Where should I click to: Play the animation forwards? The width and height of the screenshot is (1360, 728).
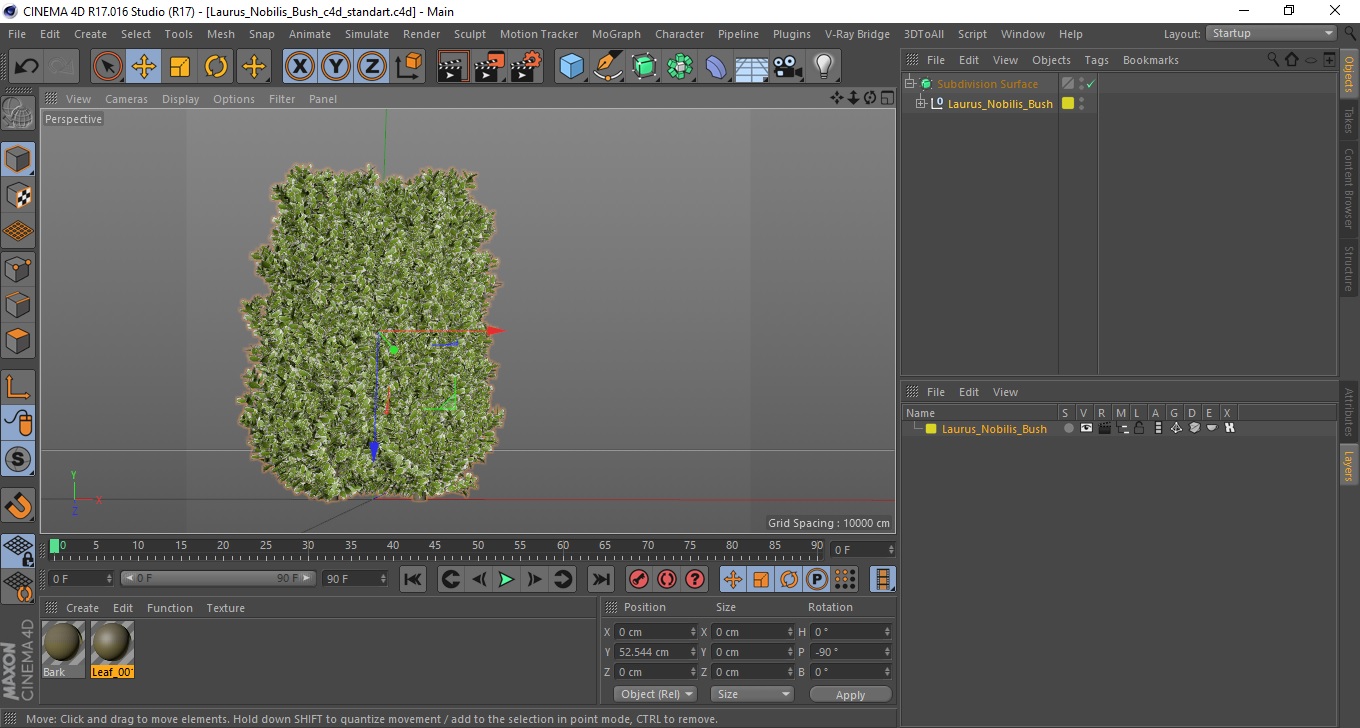point(507,579)
